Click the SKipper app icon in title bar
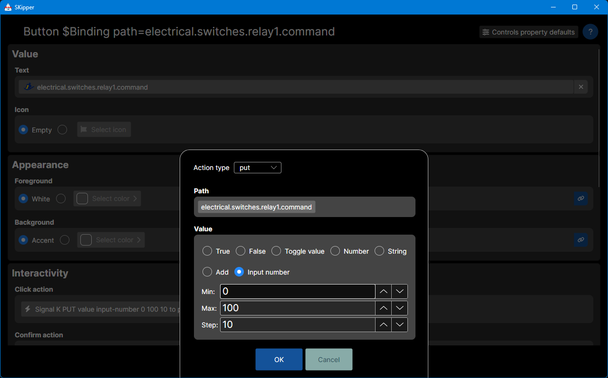The width and height of the screenshot is (608, 378). tap(8, 7)
